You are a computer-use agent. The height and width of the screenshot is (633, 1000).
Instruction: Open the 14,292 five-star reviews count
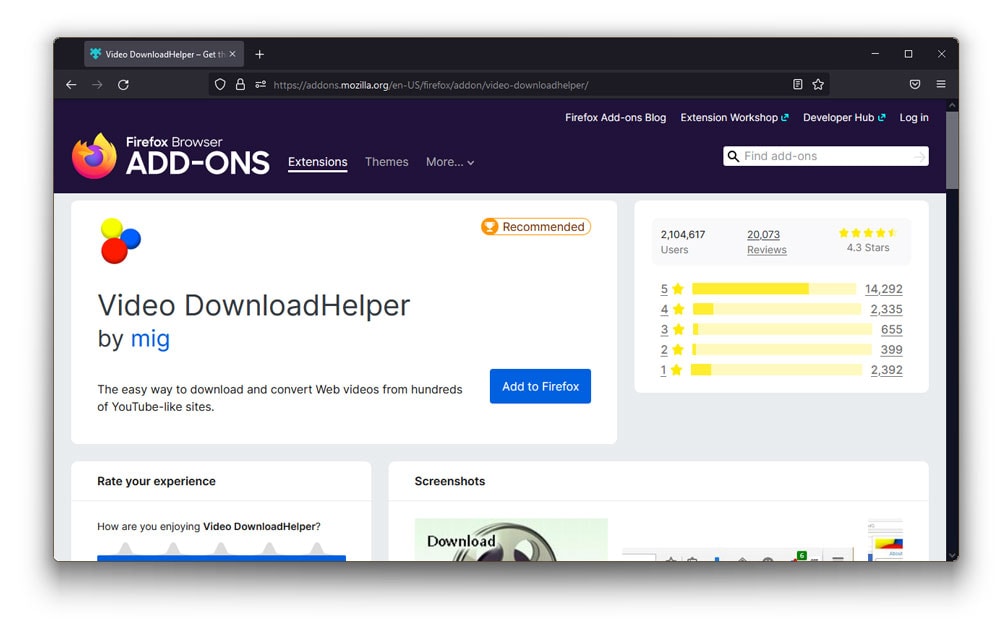[x=883, y=289]
